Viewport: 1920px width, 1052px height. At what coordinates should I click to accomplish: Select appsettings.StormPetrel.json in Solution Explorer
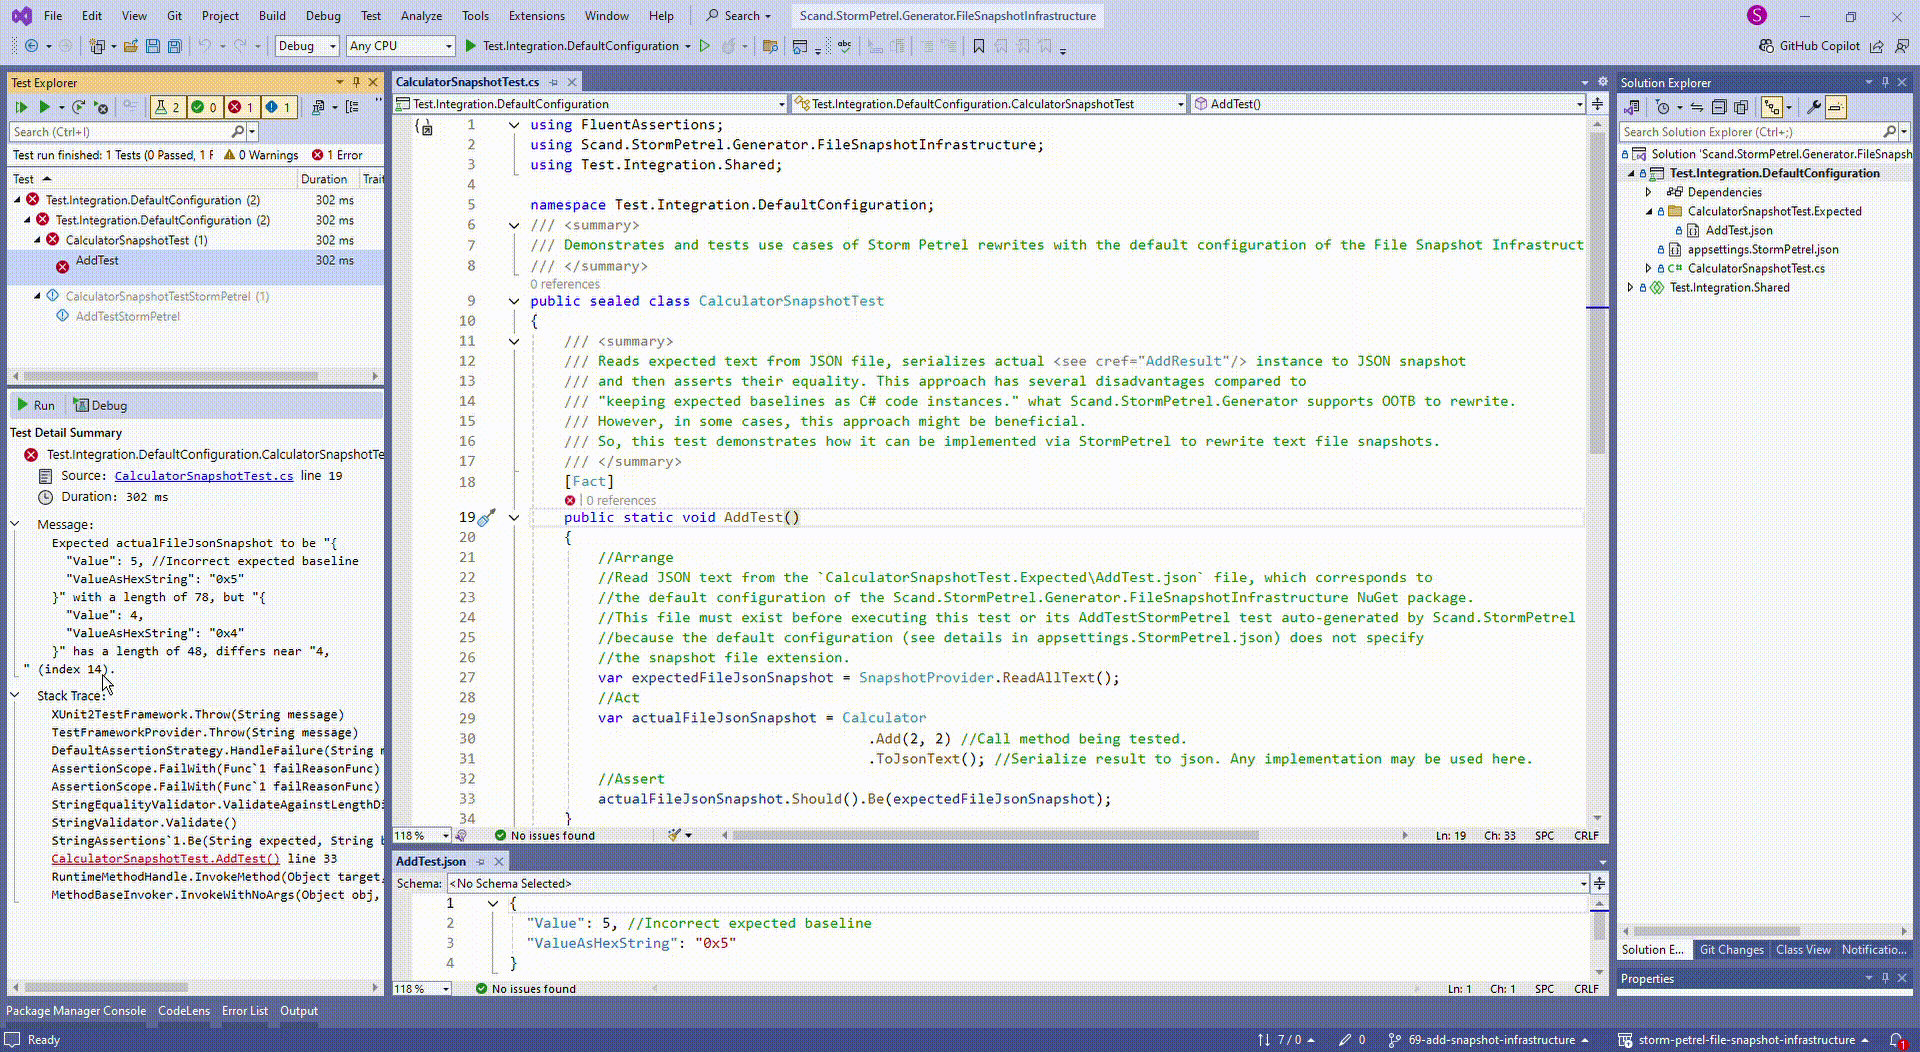click(1763, 250)
